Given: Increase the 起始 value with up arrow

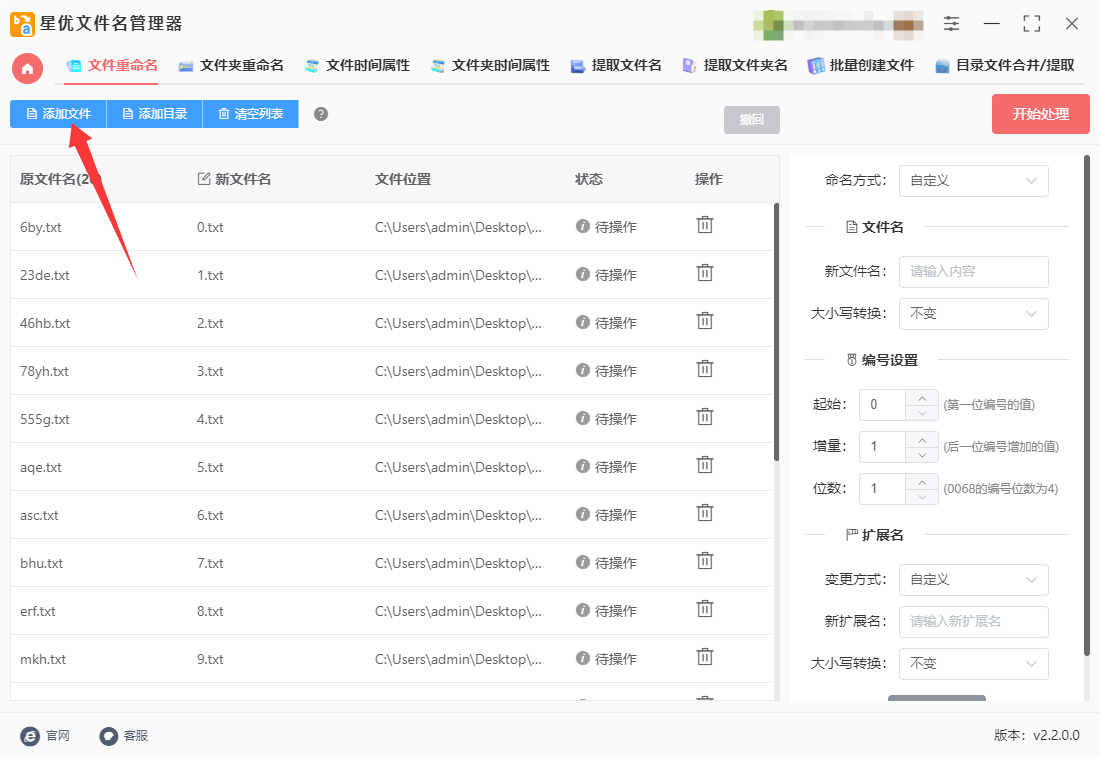Looking at the screenshot, I should coord(922,397).
